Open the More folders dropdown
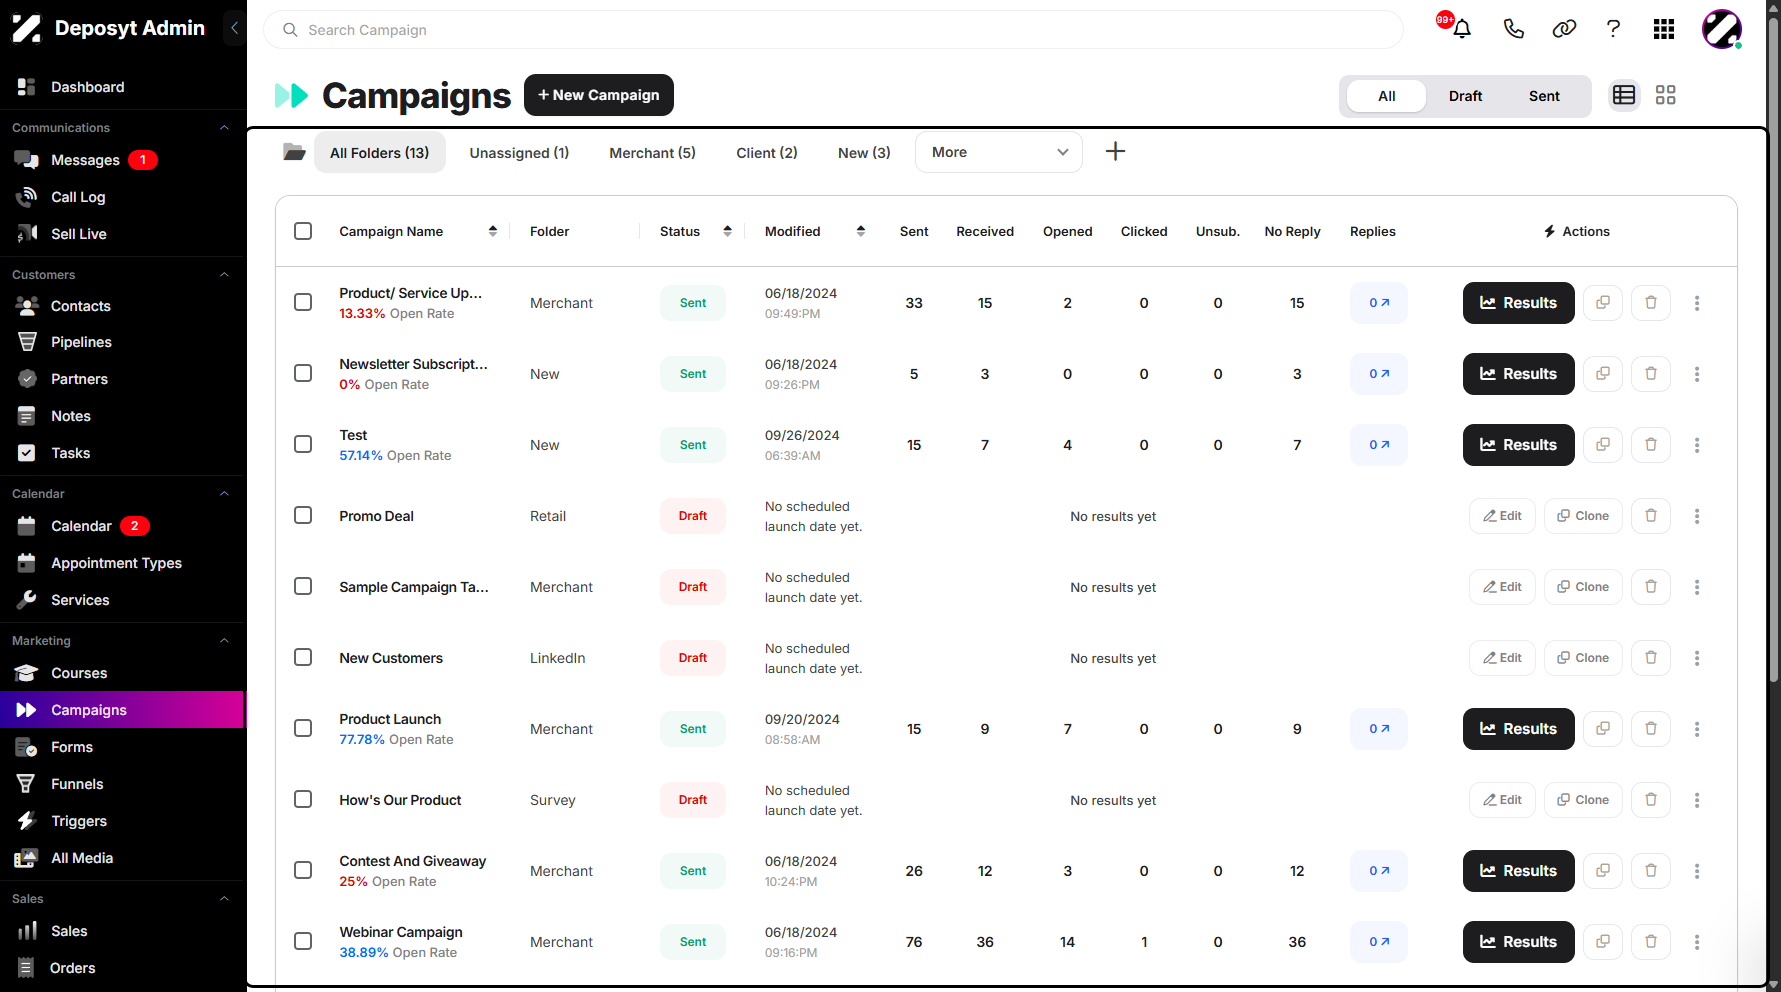Viewport: 1781px width, 992px height. click(x=998, y=152)
